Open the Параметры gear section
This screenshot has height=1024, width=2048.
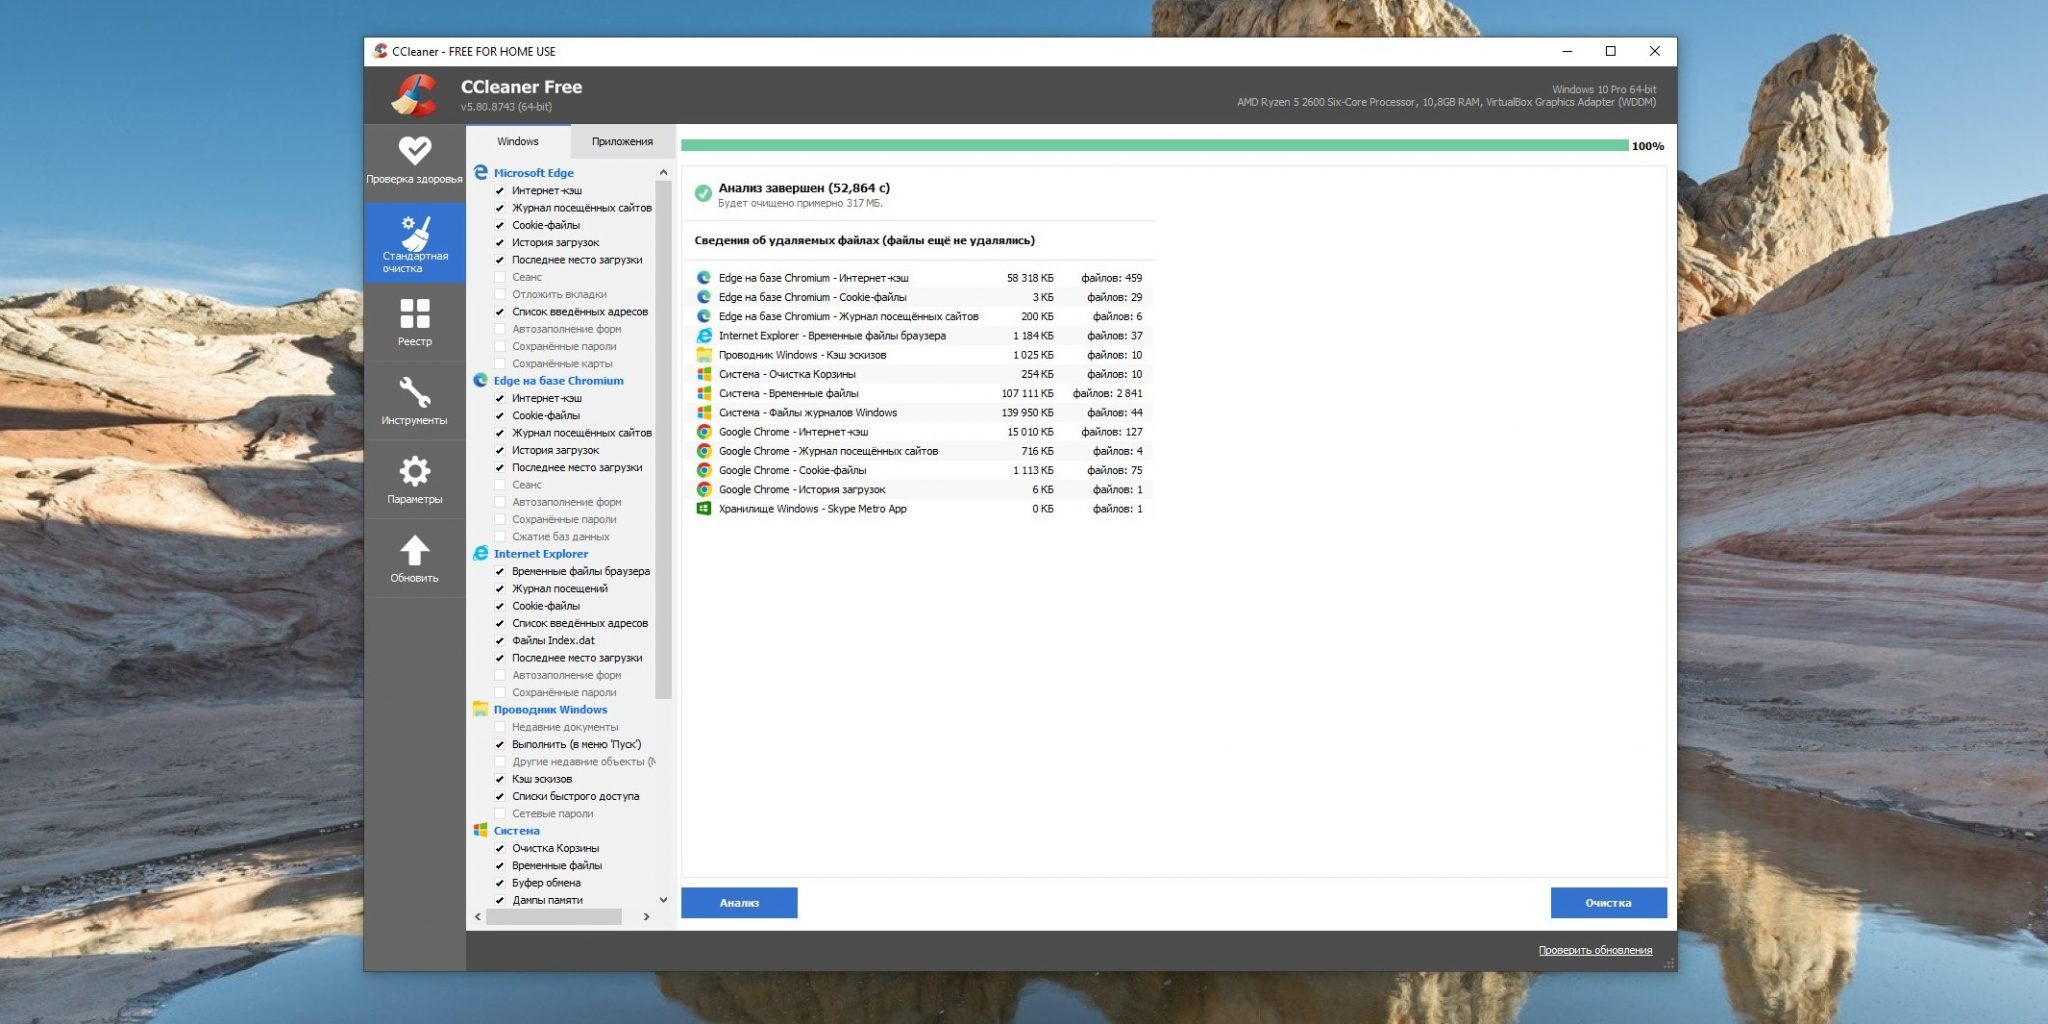414,480
